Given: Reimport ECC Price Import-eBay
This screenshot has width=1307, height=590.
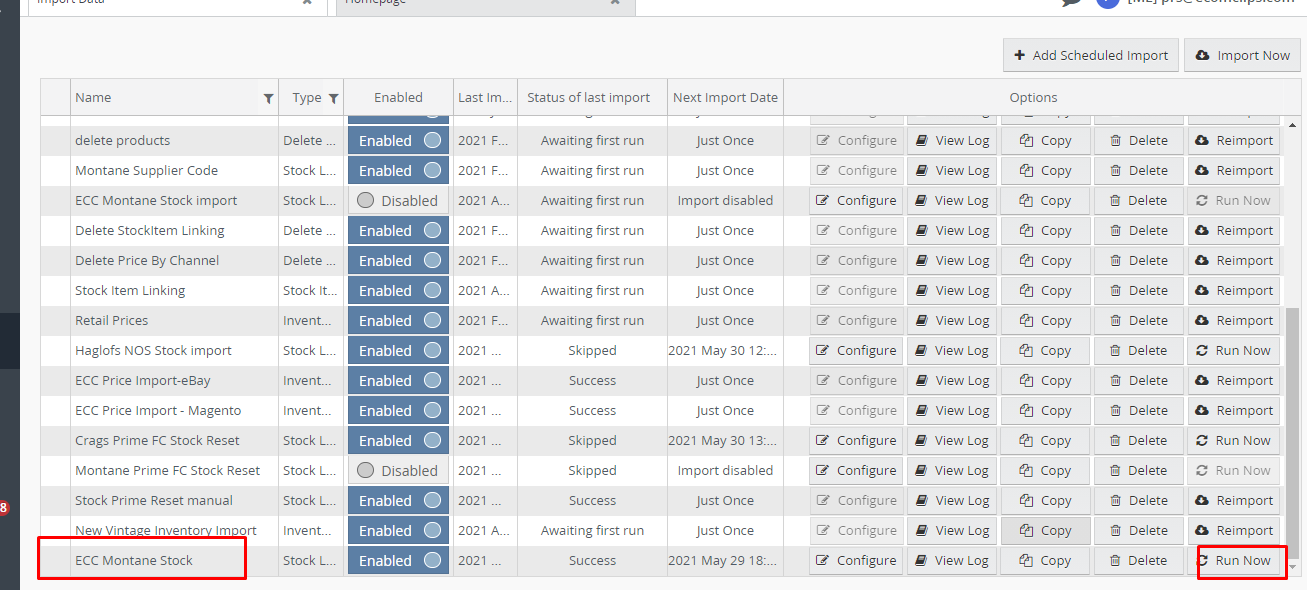Looking at the screenshot, I should coord(1233,381).
